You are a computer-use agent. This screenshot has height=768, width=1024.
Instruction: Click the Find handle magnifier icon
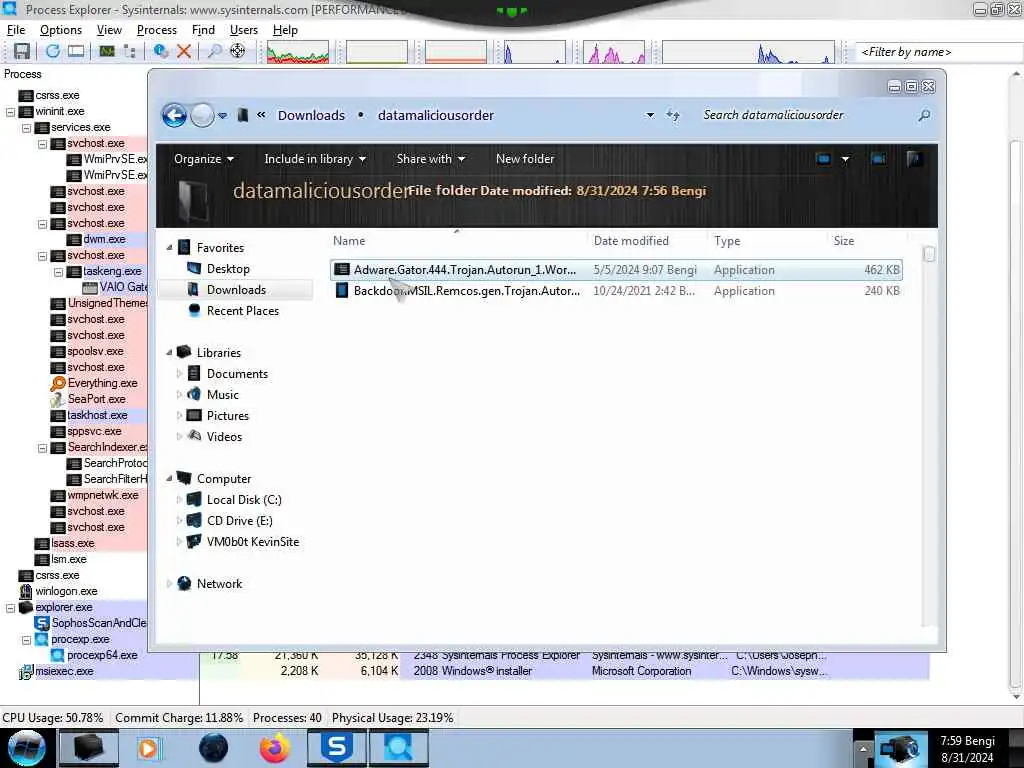(214, 51)
